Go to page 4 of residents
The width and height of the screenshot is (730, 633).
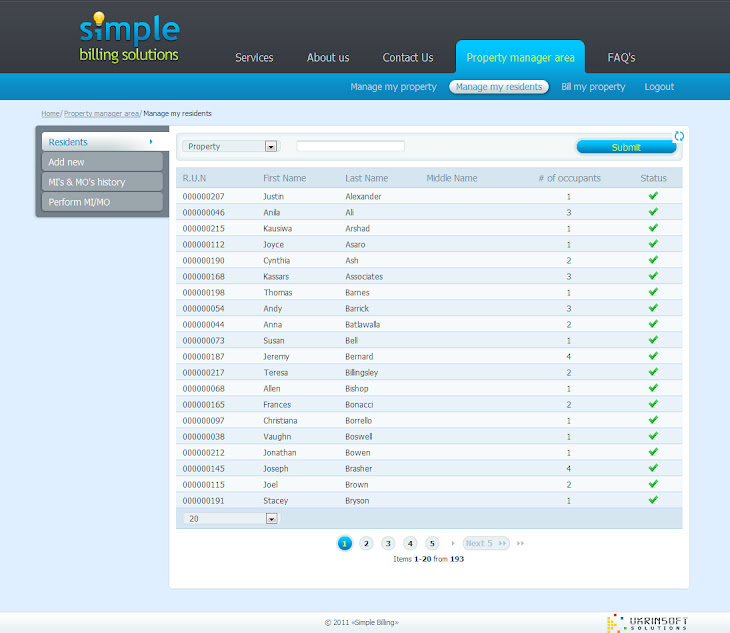point(410,543)
